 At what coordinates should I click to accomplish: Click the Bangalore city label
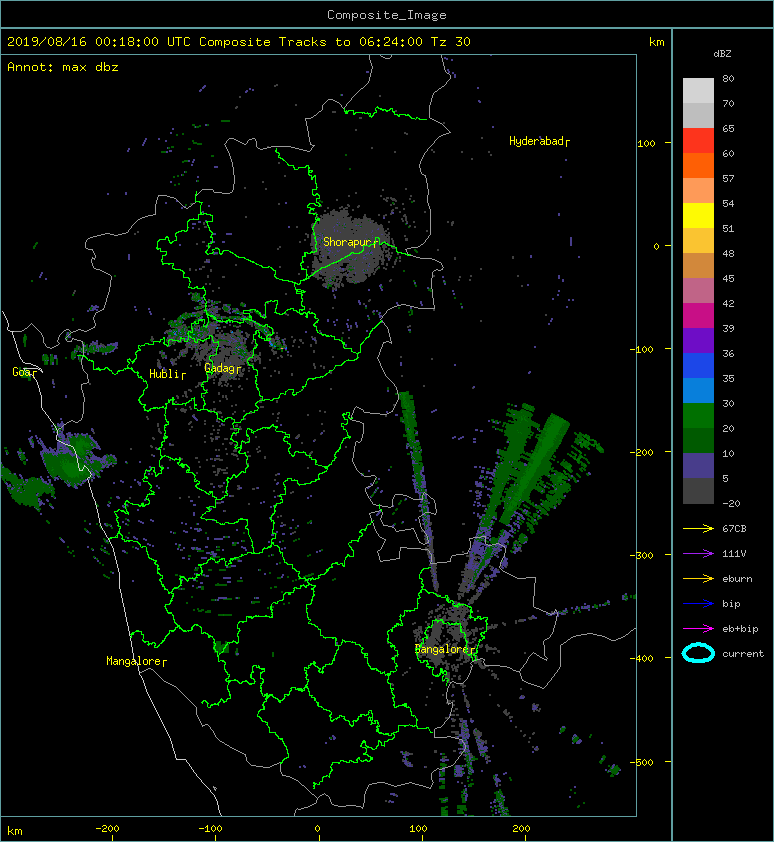tap(443, 649)
